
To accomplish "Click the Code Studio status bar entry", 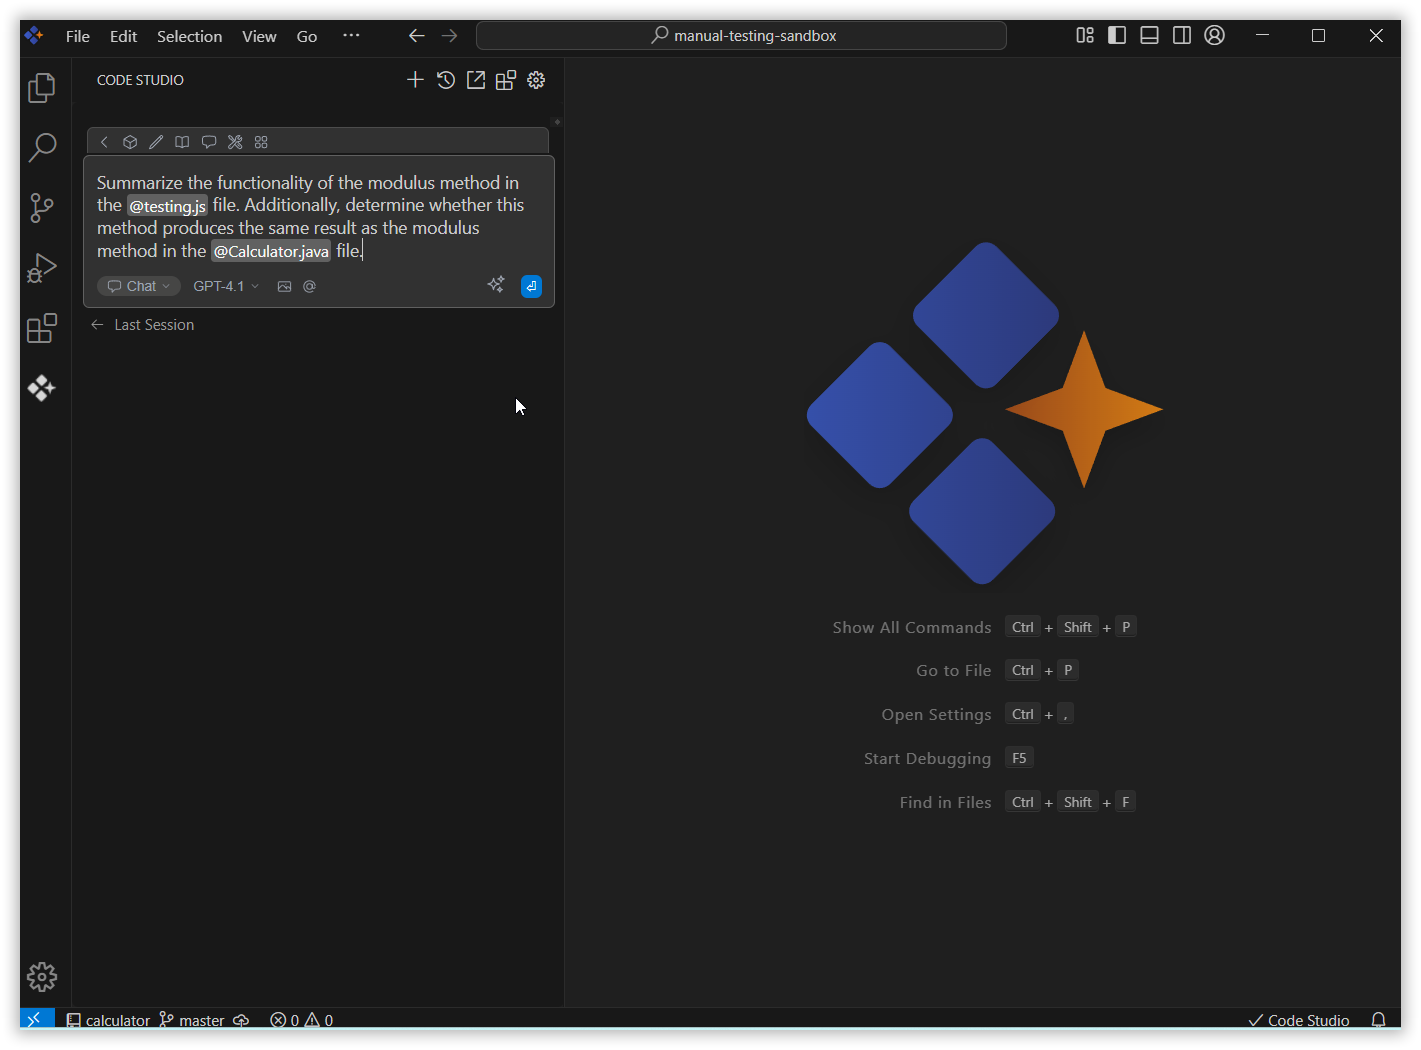I will (x=1299, y=1020).
